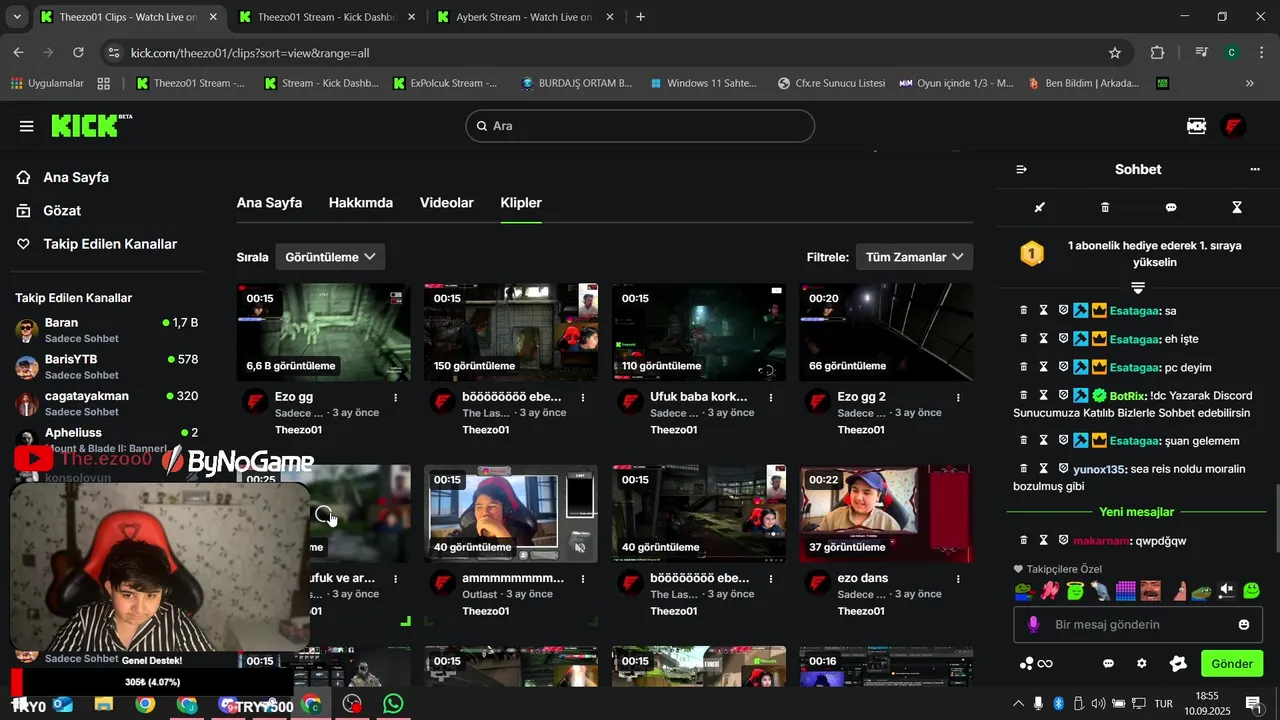
Task: Ban user on 'pc deyim' message
Action: [1063, 367]
